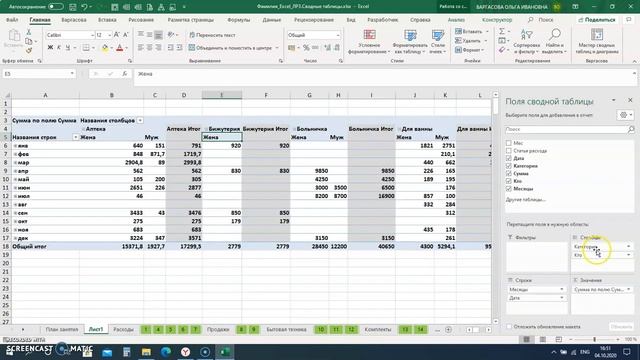Screen dimensions: 640x360
Task: Click Переносить текст wrap text button
Action: 213,35
